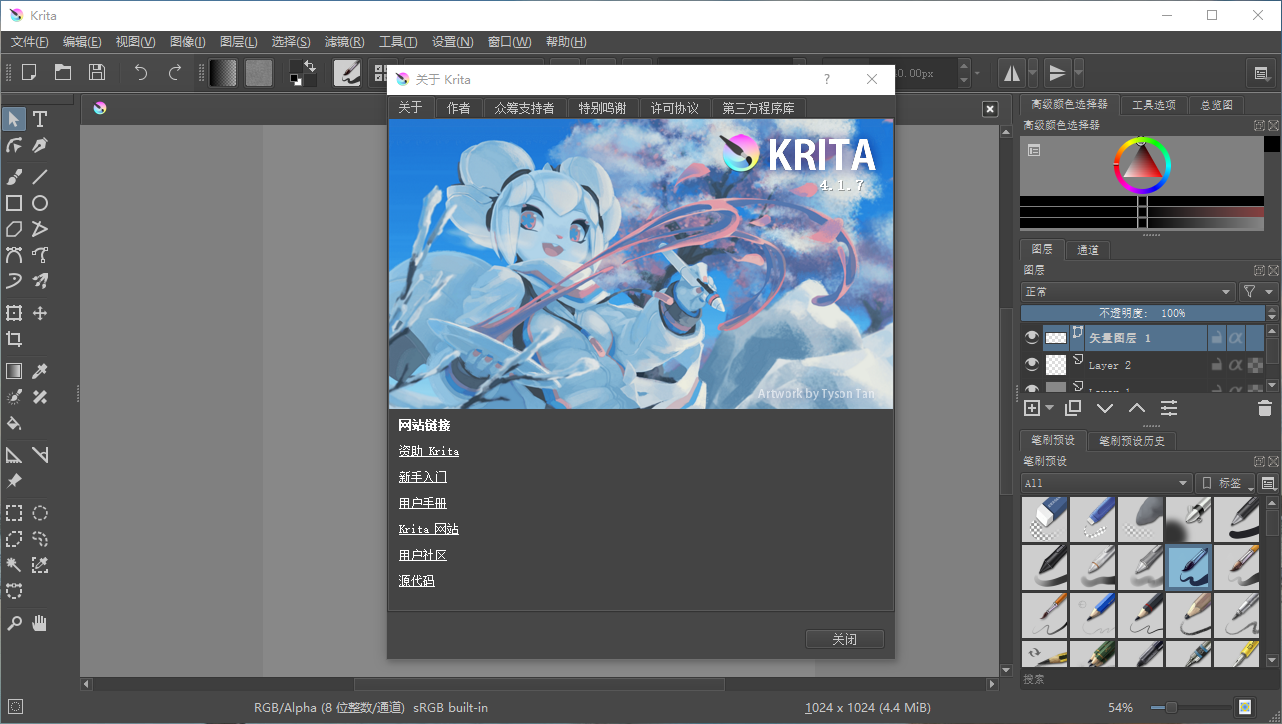This screenshot has height=724, width=1282.
Task: Swap foreground and background colors
Action: (311, 66)
